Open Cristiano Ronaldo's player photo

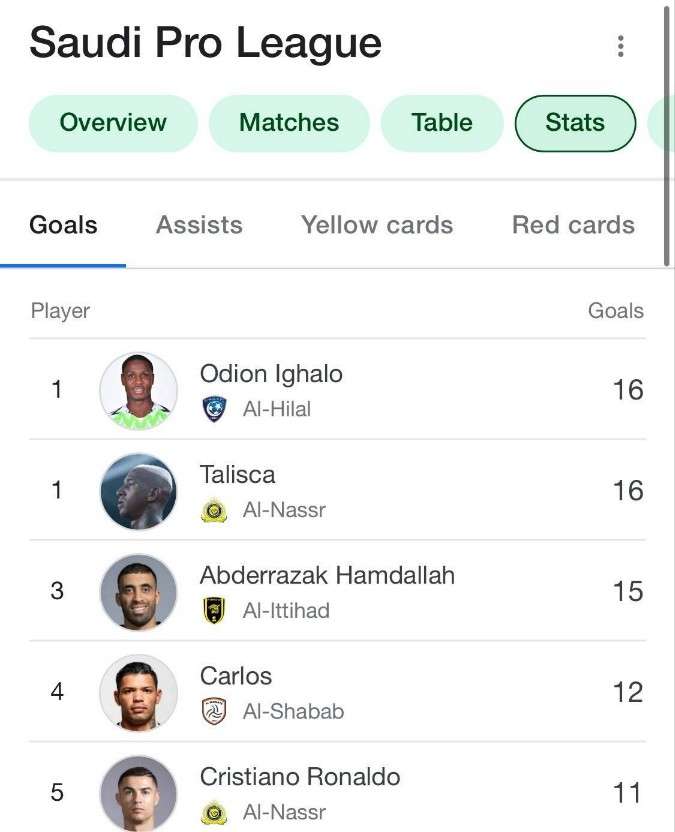(x=139, y=792)
